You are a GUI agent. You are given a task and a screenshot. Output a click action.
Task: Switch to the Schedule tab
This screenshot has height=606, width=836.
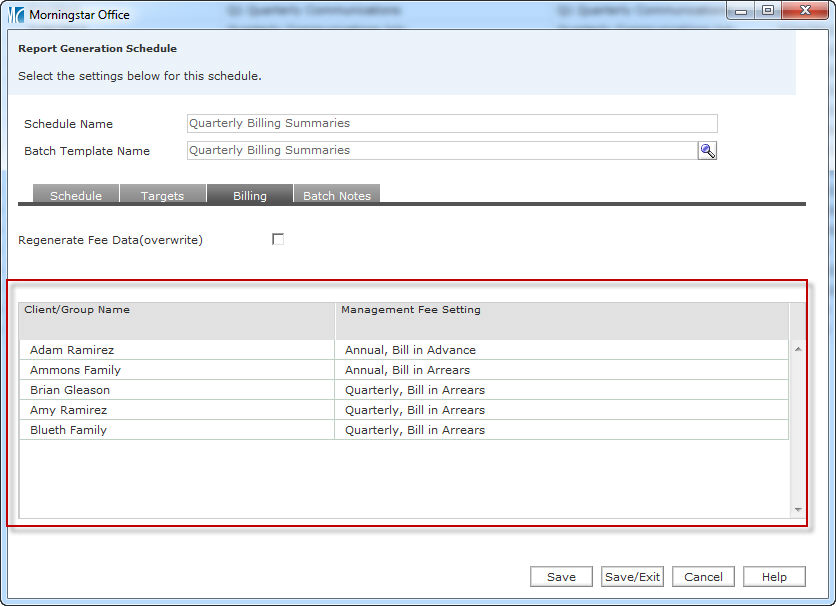[x=76, y=195]
